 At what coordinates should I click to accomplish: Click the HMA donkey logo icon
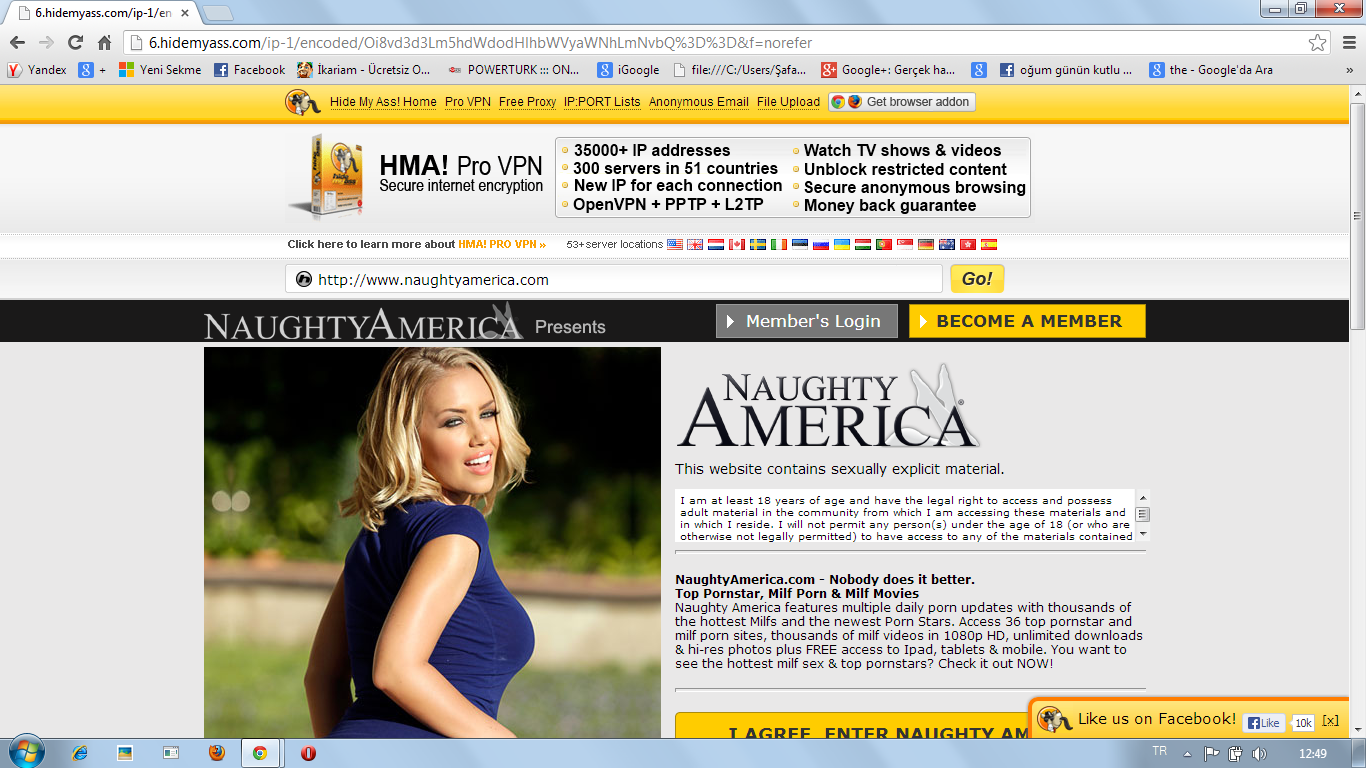pos(303,102)
